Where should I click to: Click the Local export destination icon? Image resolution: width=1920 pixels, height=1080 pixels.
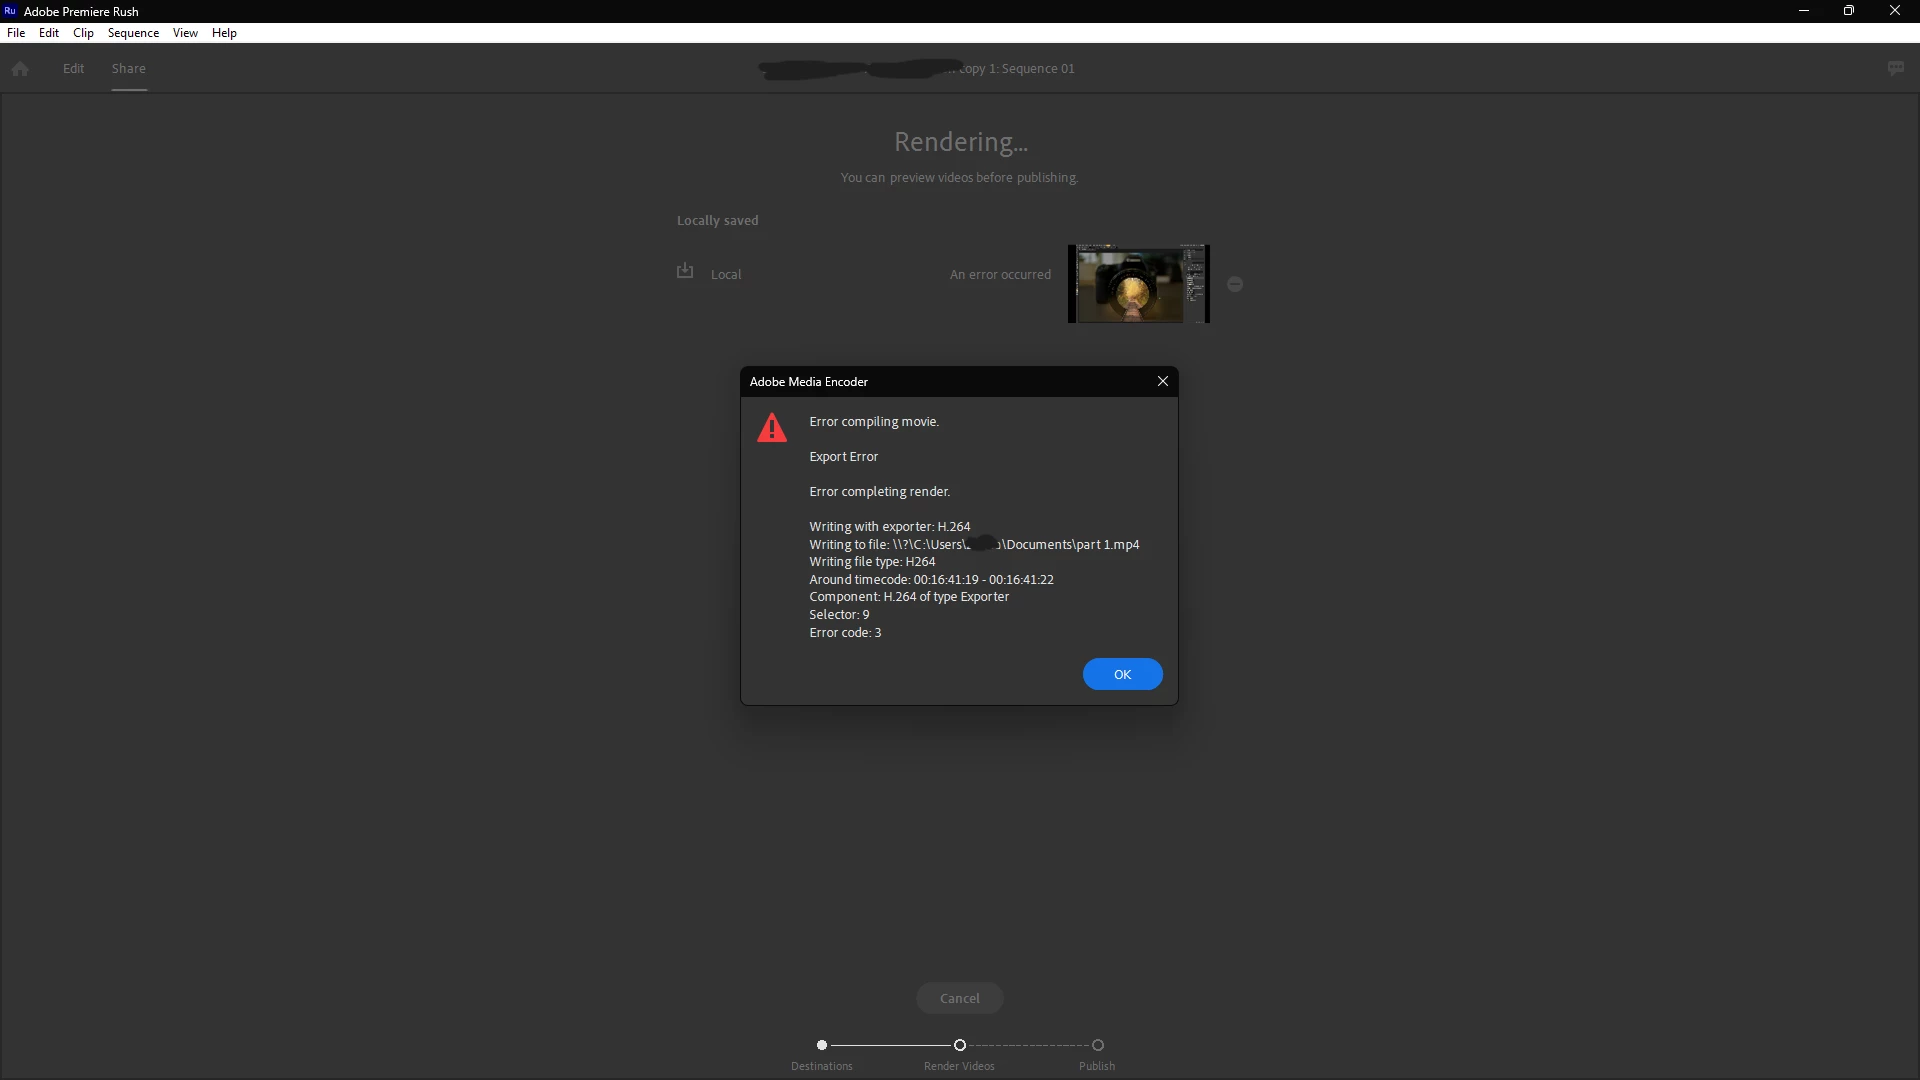point(685,271)
